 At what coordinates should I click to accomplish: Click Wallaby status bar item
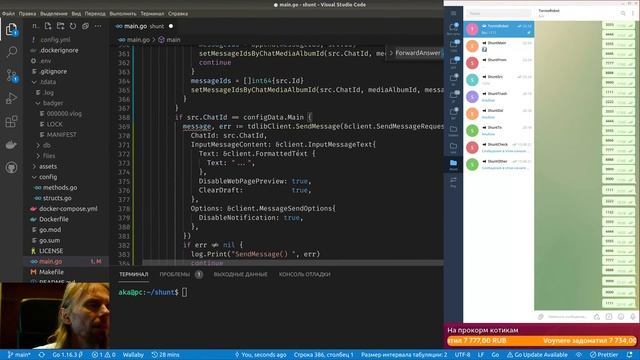tap(133, 355)
